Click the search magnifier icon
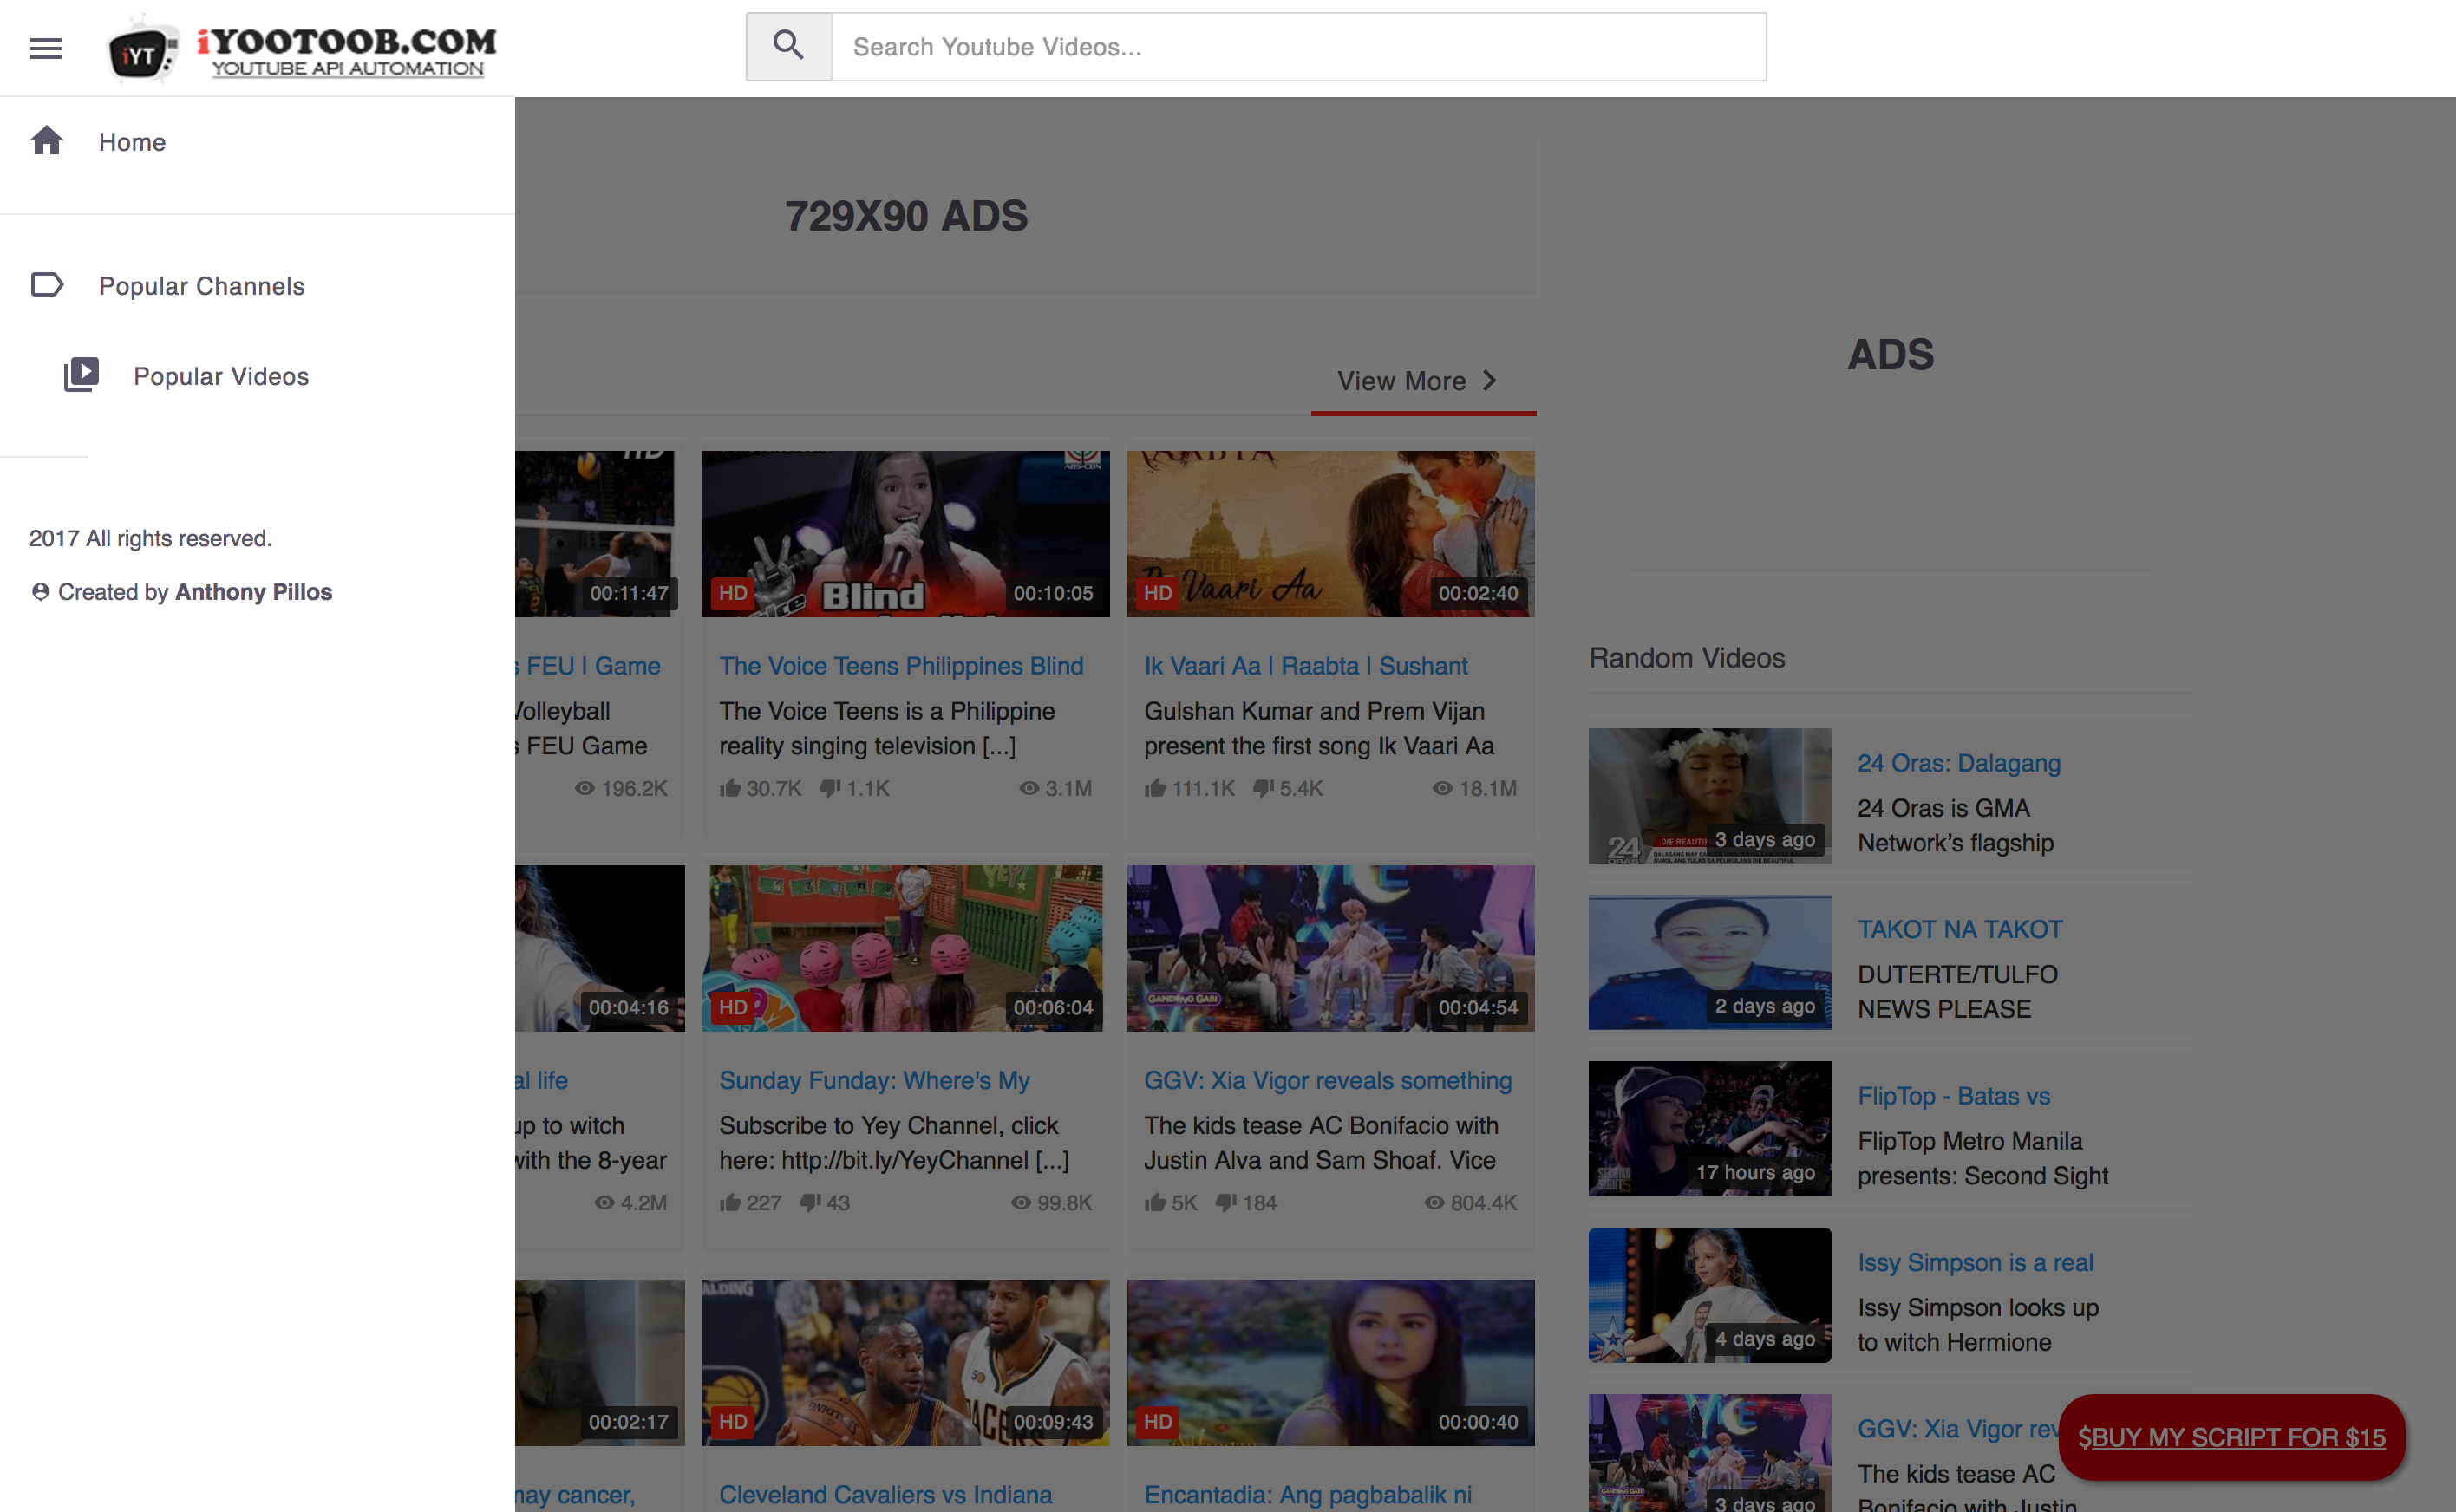Screen dimensions: 2456x1512 pos(788,46)
